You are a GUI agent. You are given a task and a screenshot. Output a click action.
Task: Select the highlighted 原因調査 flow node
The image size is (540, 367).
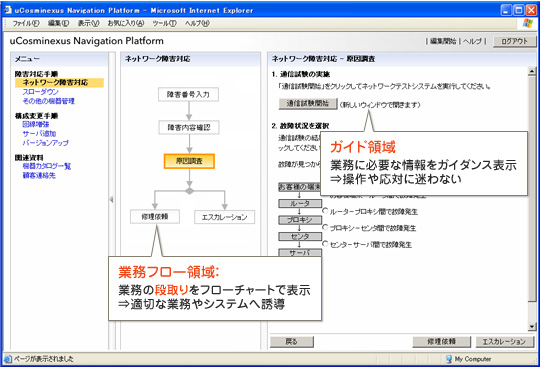(189, 161)
